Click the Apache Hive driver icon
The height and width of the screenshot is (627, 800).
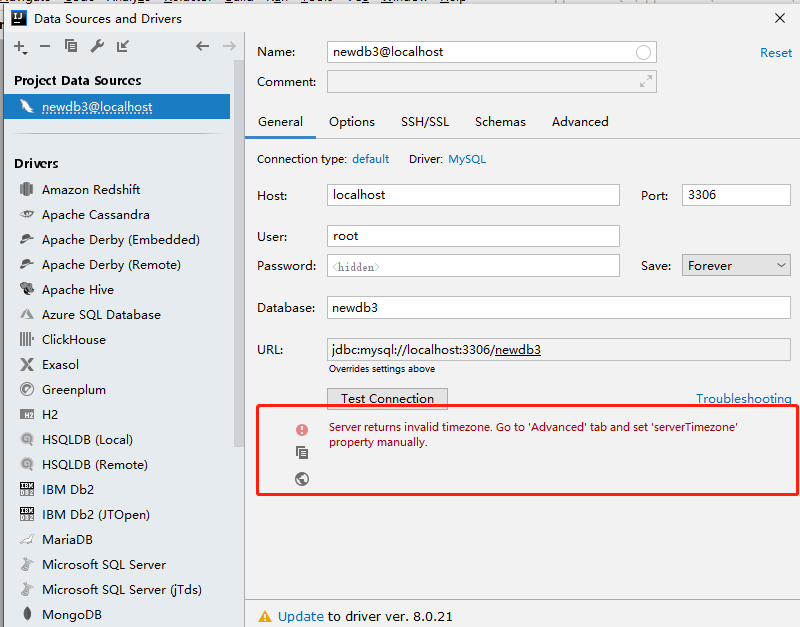(x=27, y=289)
